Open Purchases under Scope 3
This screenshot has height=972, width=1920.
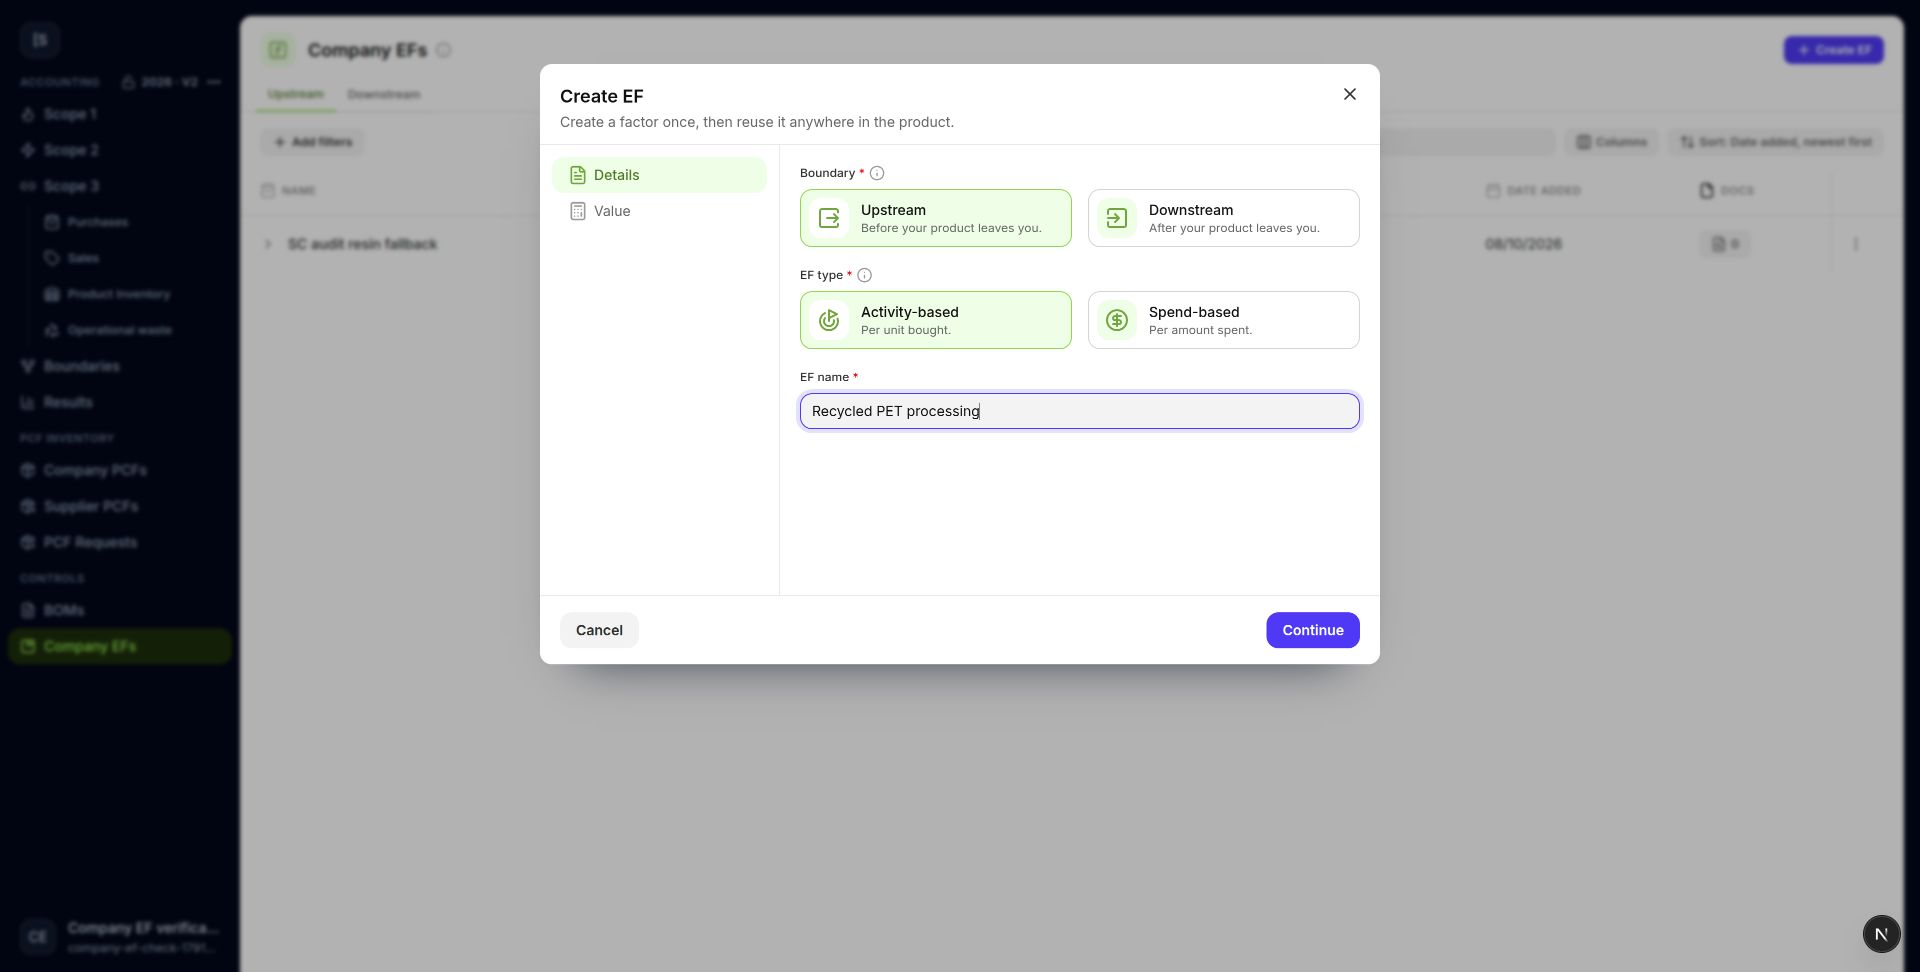(97, 222)
